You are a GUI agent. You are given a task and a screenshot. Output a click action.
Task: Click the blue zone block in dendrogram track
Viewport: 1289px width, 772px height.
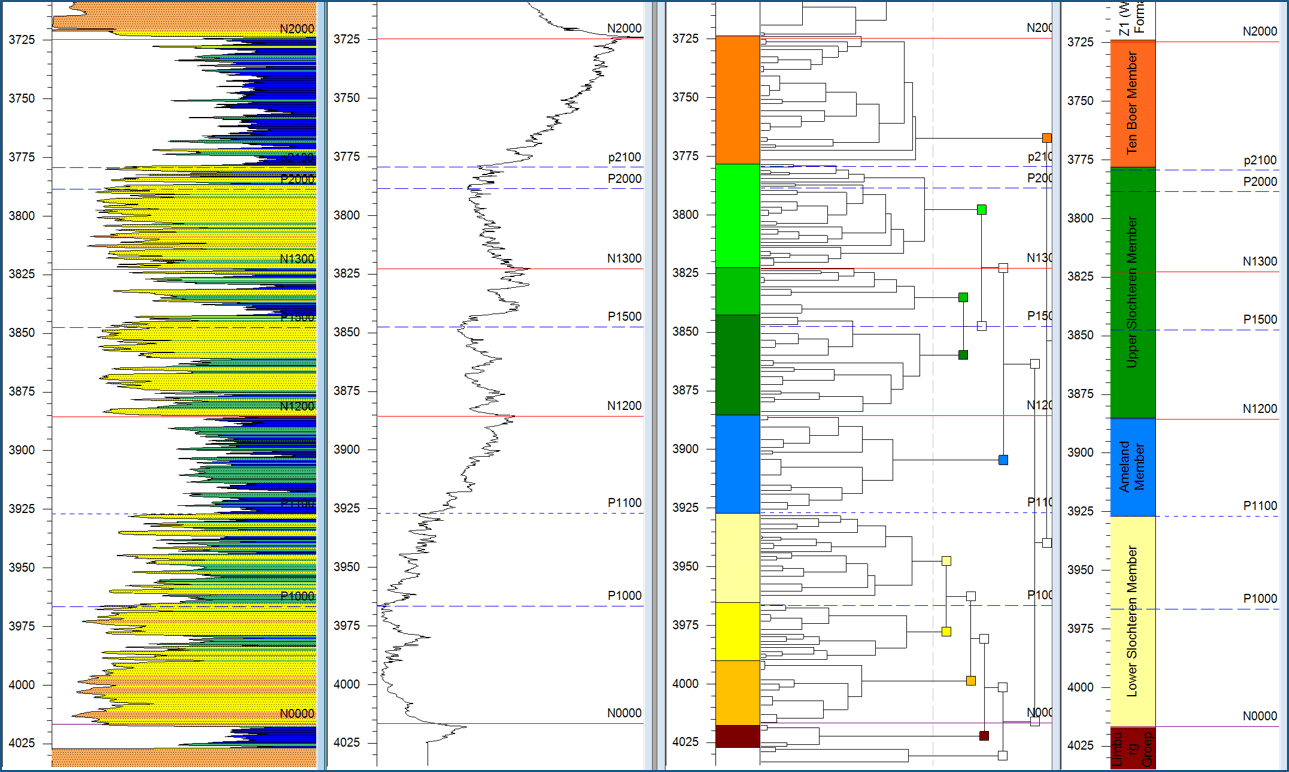(x=738, y=464)
